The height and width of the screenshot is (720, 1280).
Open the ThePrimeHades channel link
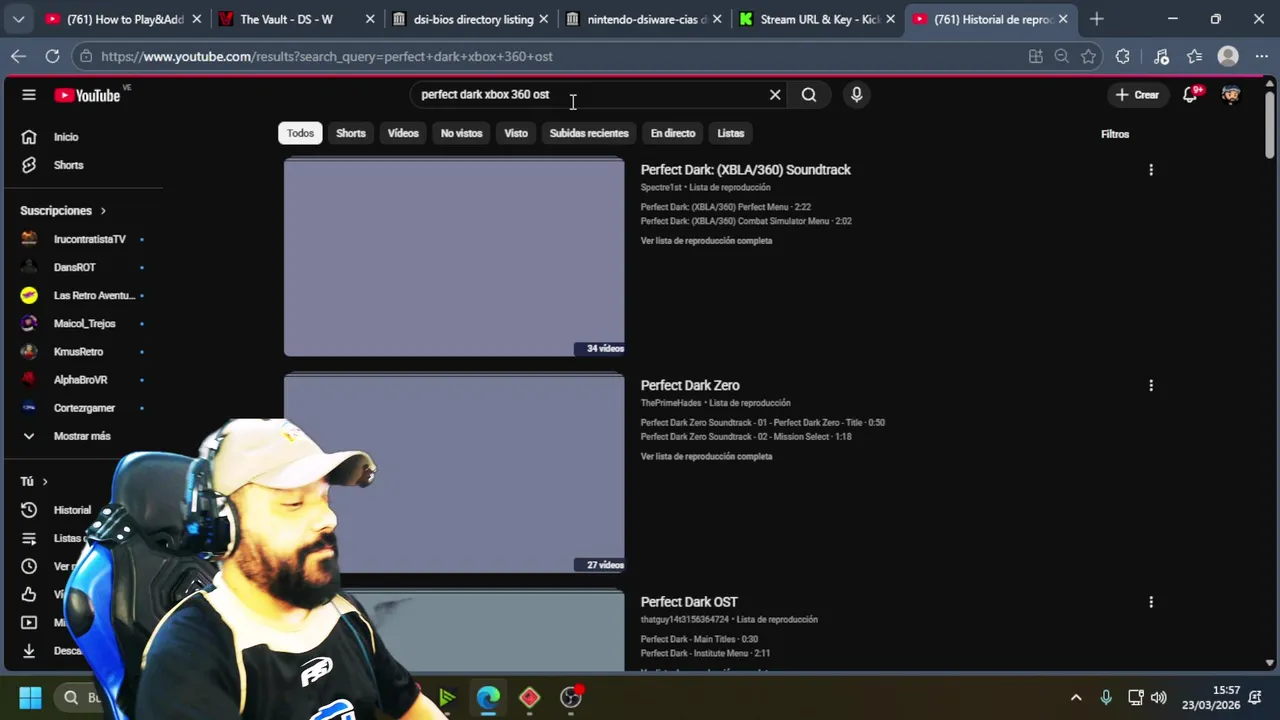671,403
